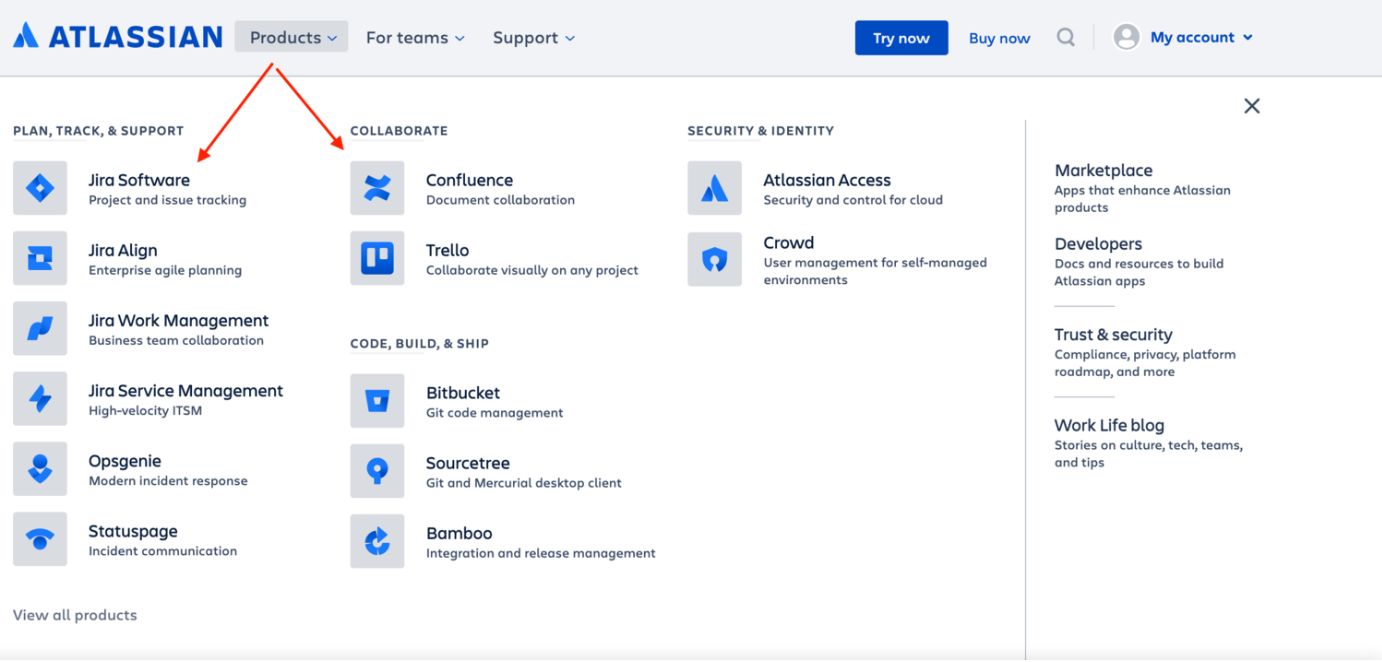
Task: Open the Bamboo link
Action: [x=459, y=533]
